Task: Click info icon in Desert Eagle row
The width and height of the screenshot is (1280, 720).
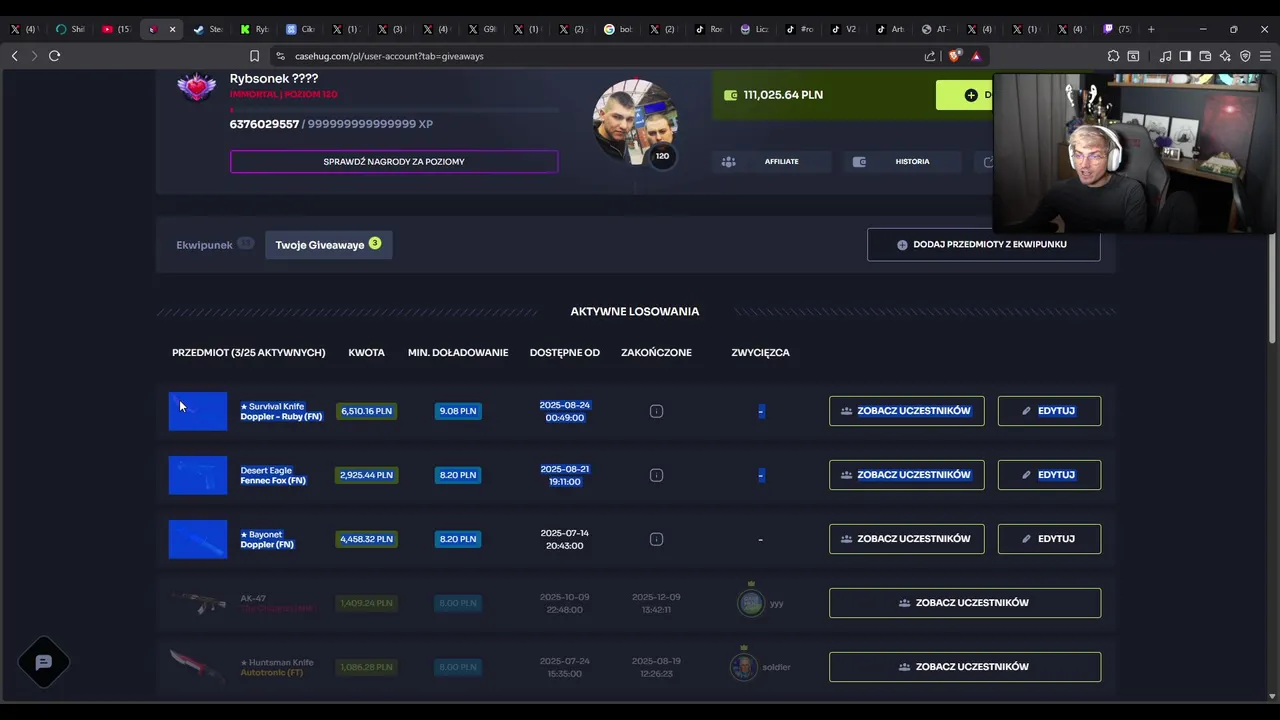Action: pos(656,475)
